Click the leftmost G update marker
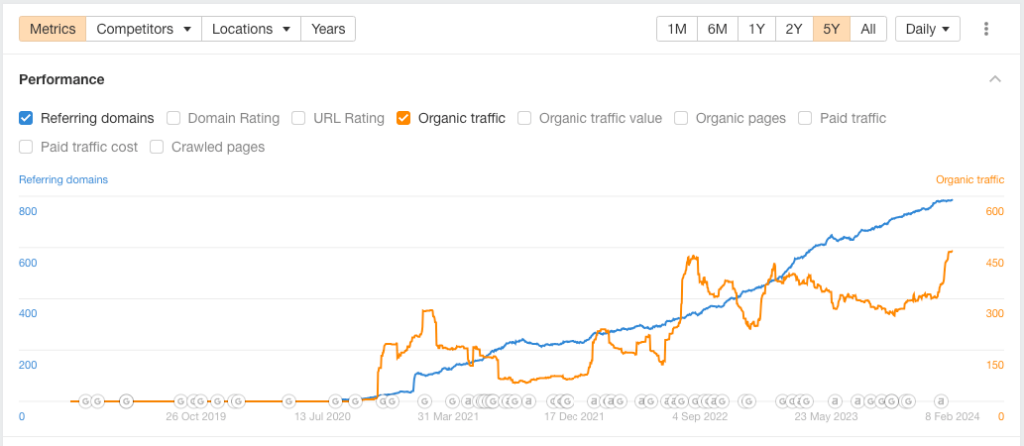The height and width of the screenshot is (446, 1024). pyautogui.click(x=85, y=401)
